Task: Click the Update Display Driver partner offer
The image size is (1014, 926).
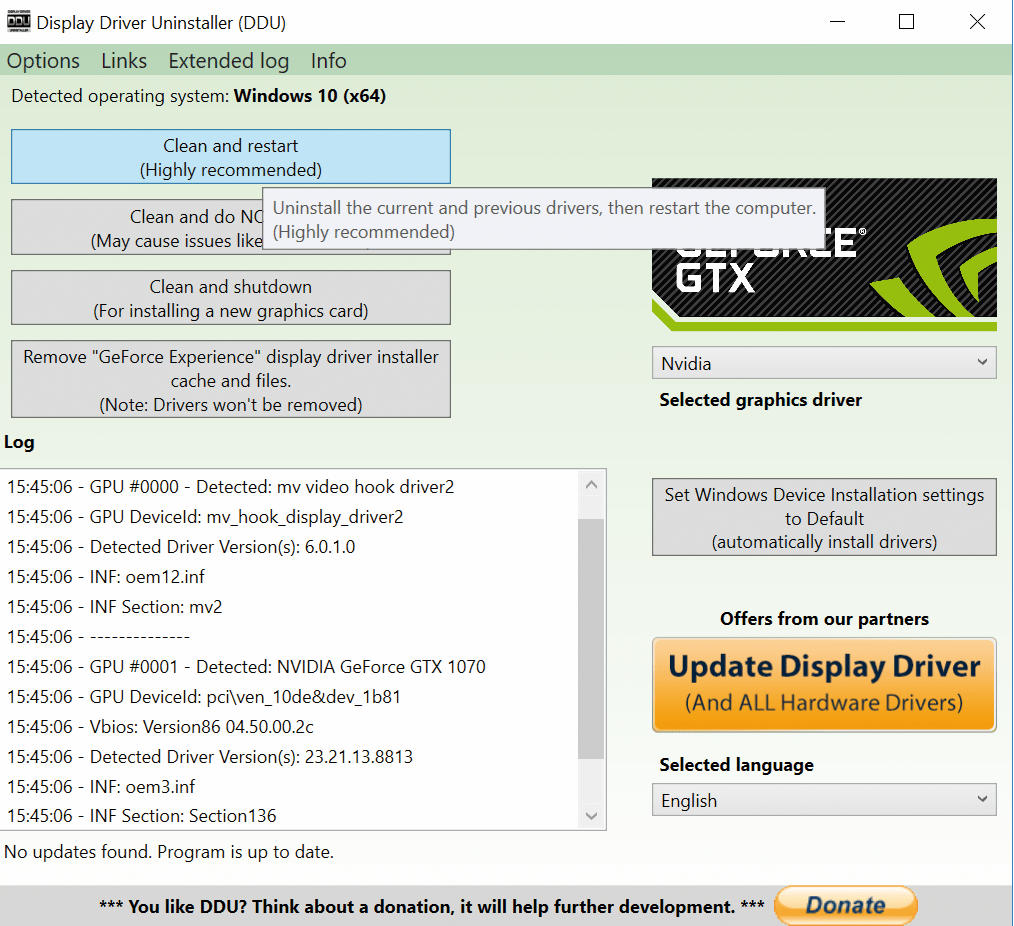Action: [824, 685]
